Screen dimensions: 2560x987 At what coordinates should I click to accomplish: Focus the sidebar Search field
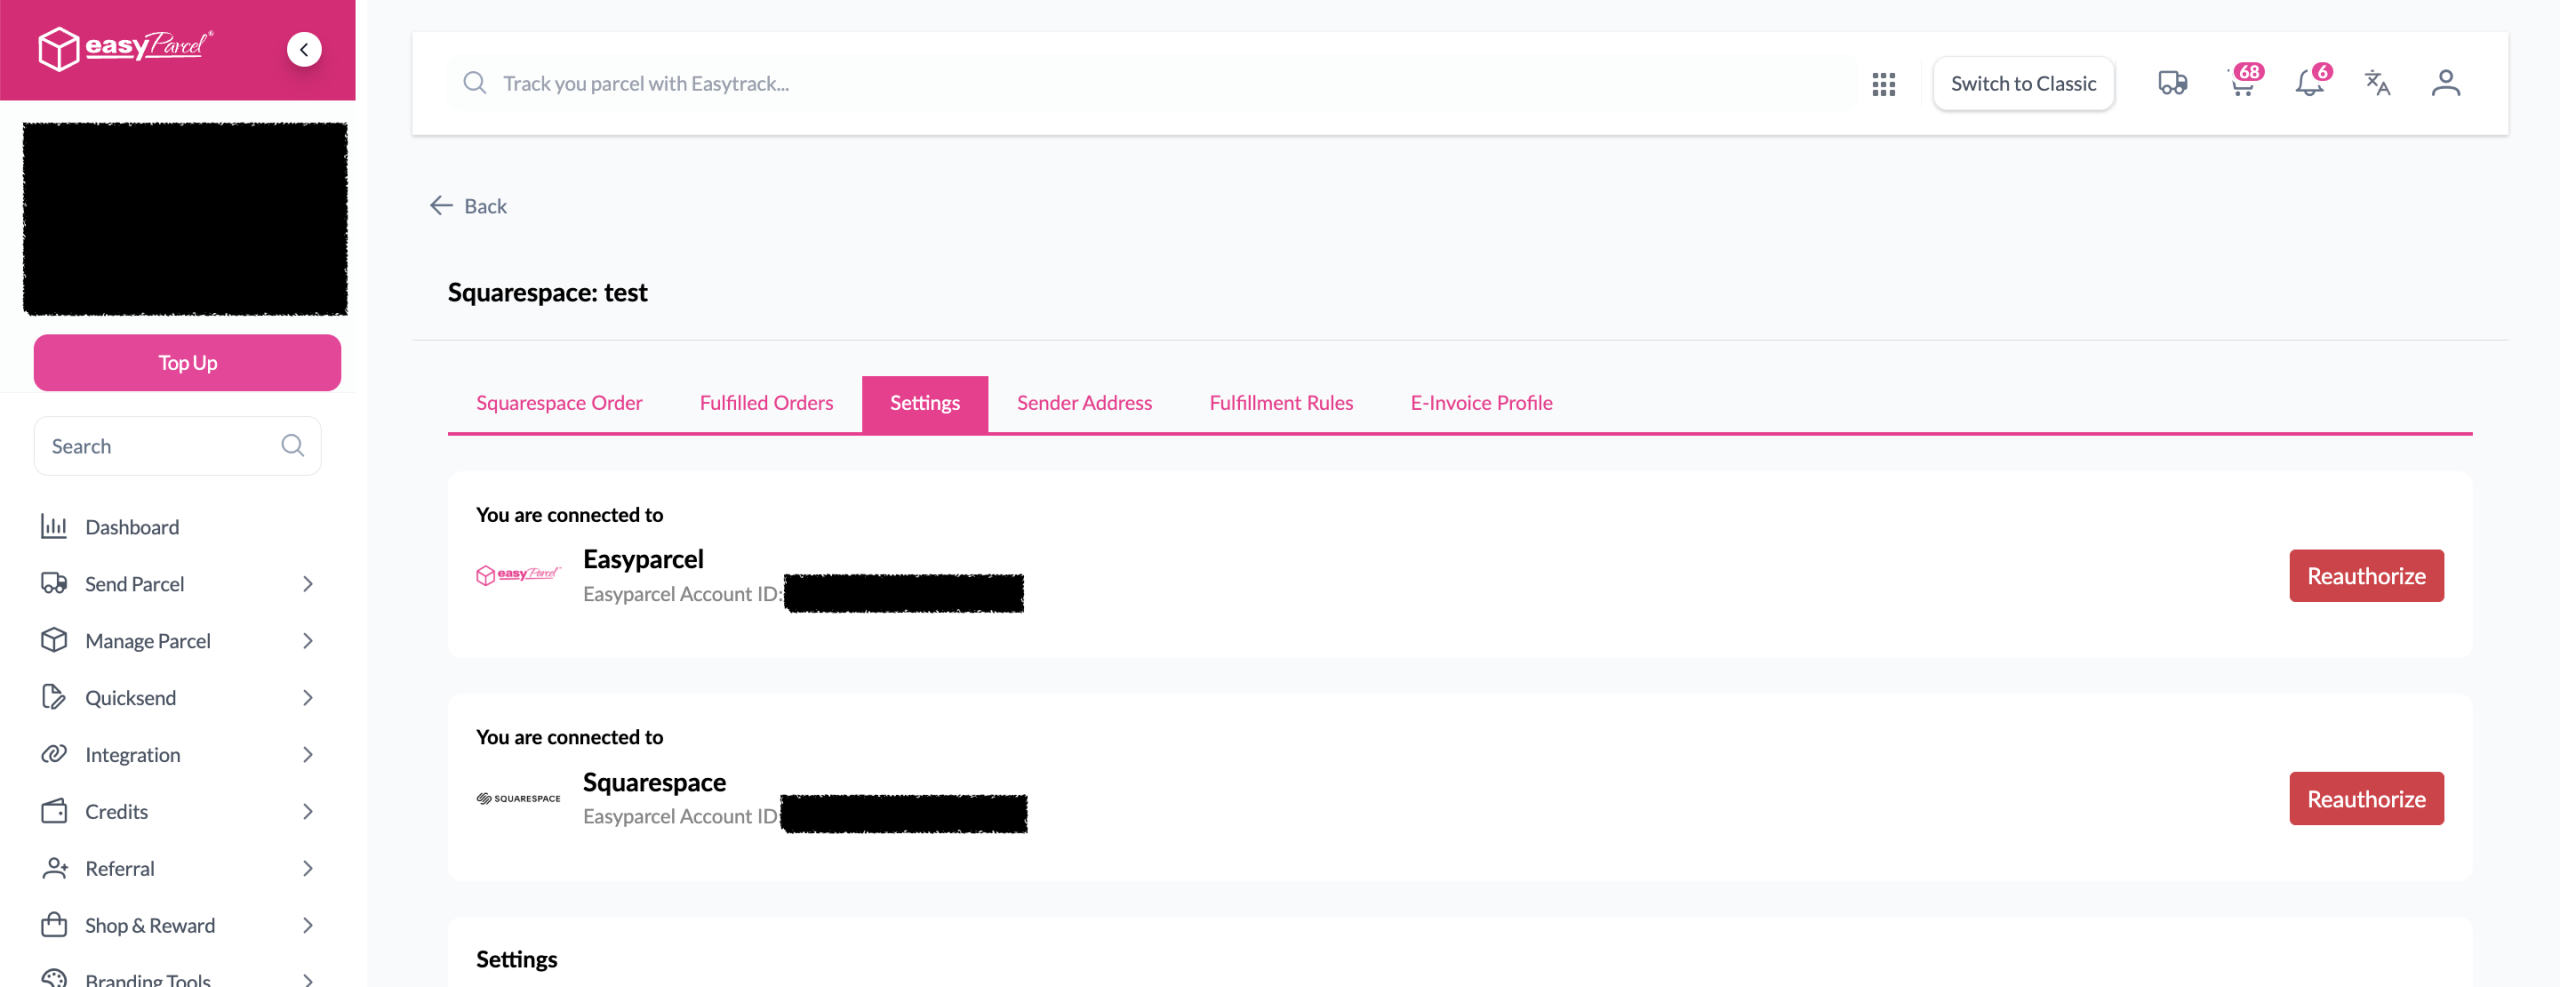(177, 446)
